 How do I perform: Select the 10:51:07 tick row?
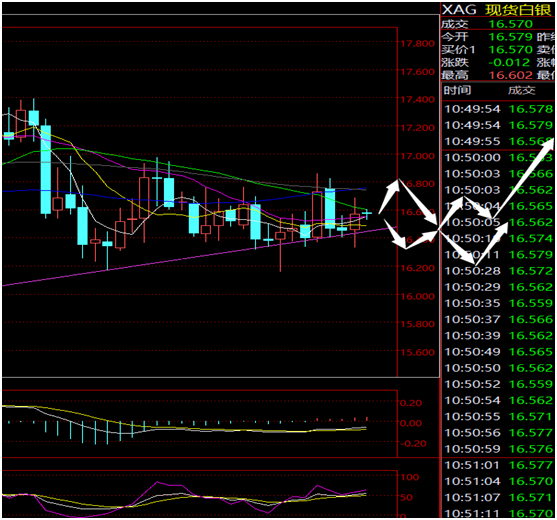coord(499,498)
